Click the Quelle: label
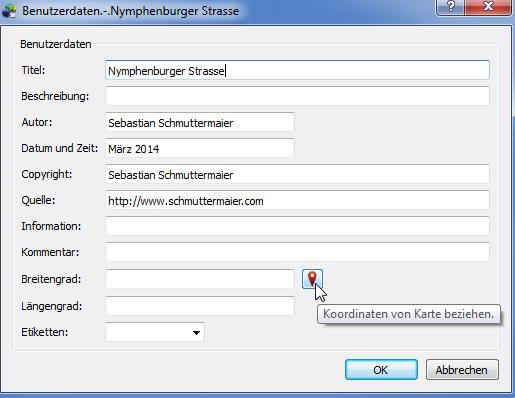The width and height of the screenshot is (515, 398). 38,200
